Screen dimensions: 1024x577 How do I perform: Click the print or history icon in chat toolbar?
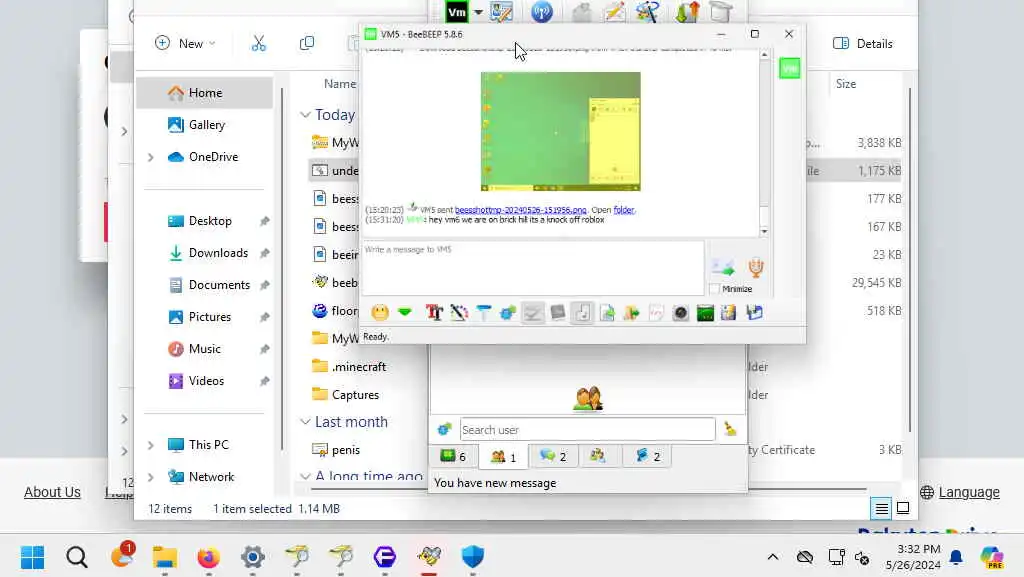729,313
